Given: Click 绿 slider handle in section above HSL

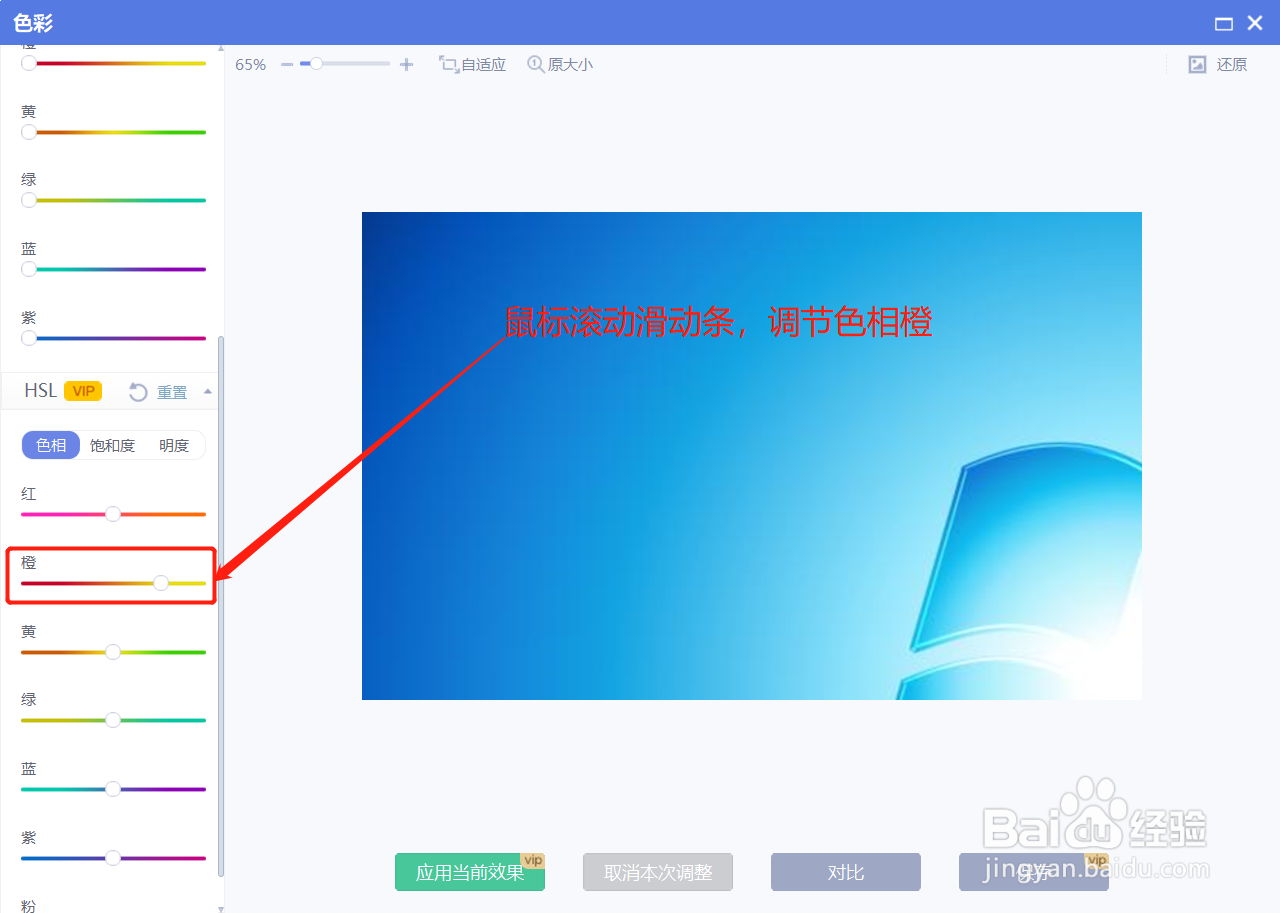Looking at the screenshot, I should tap(29, 200).
